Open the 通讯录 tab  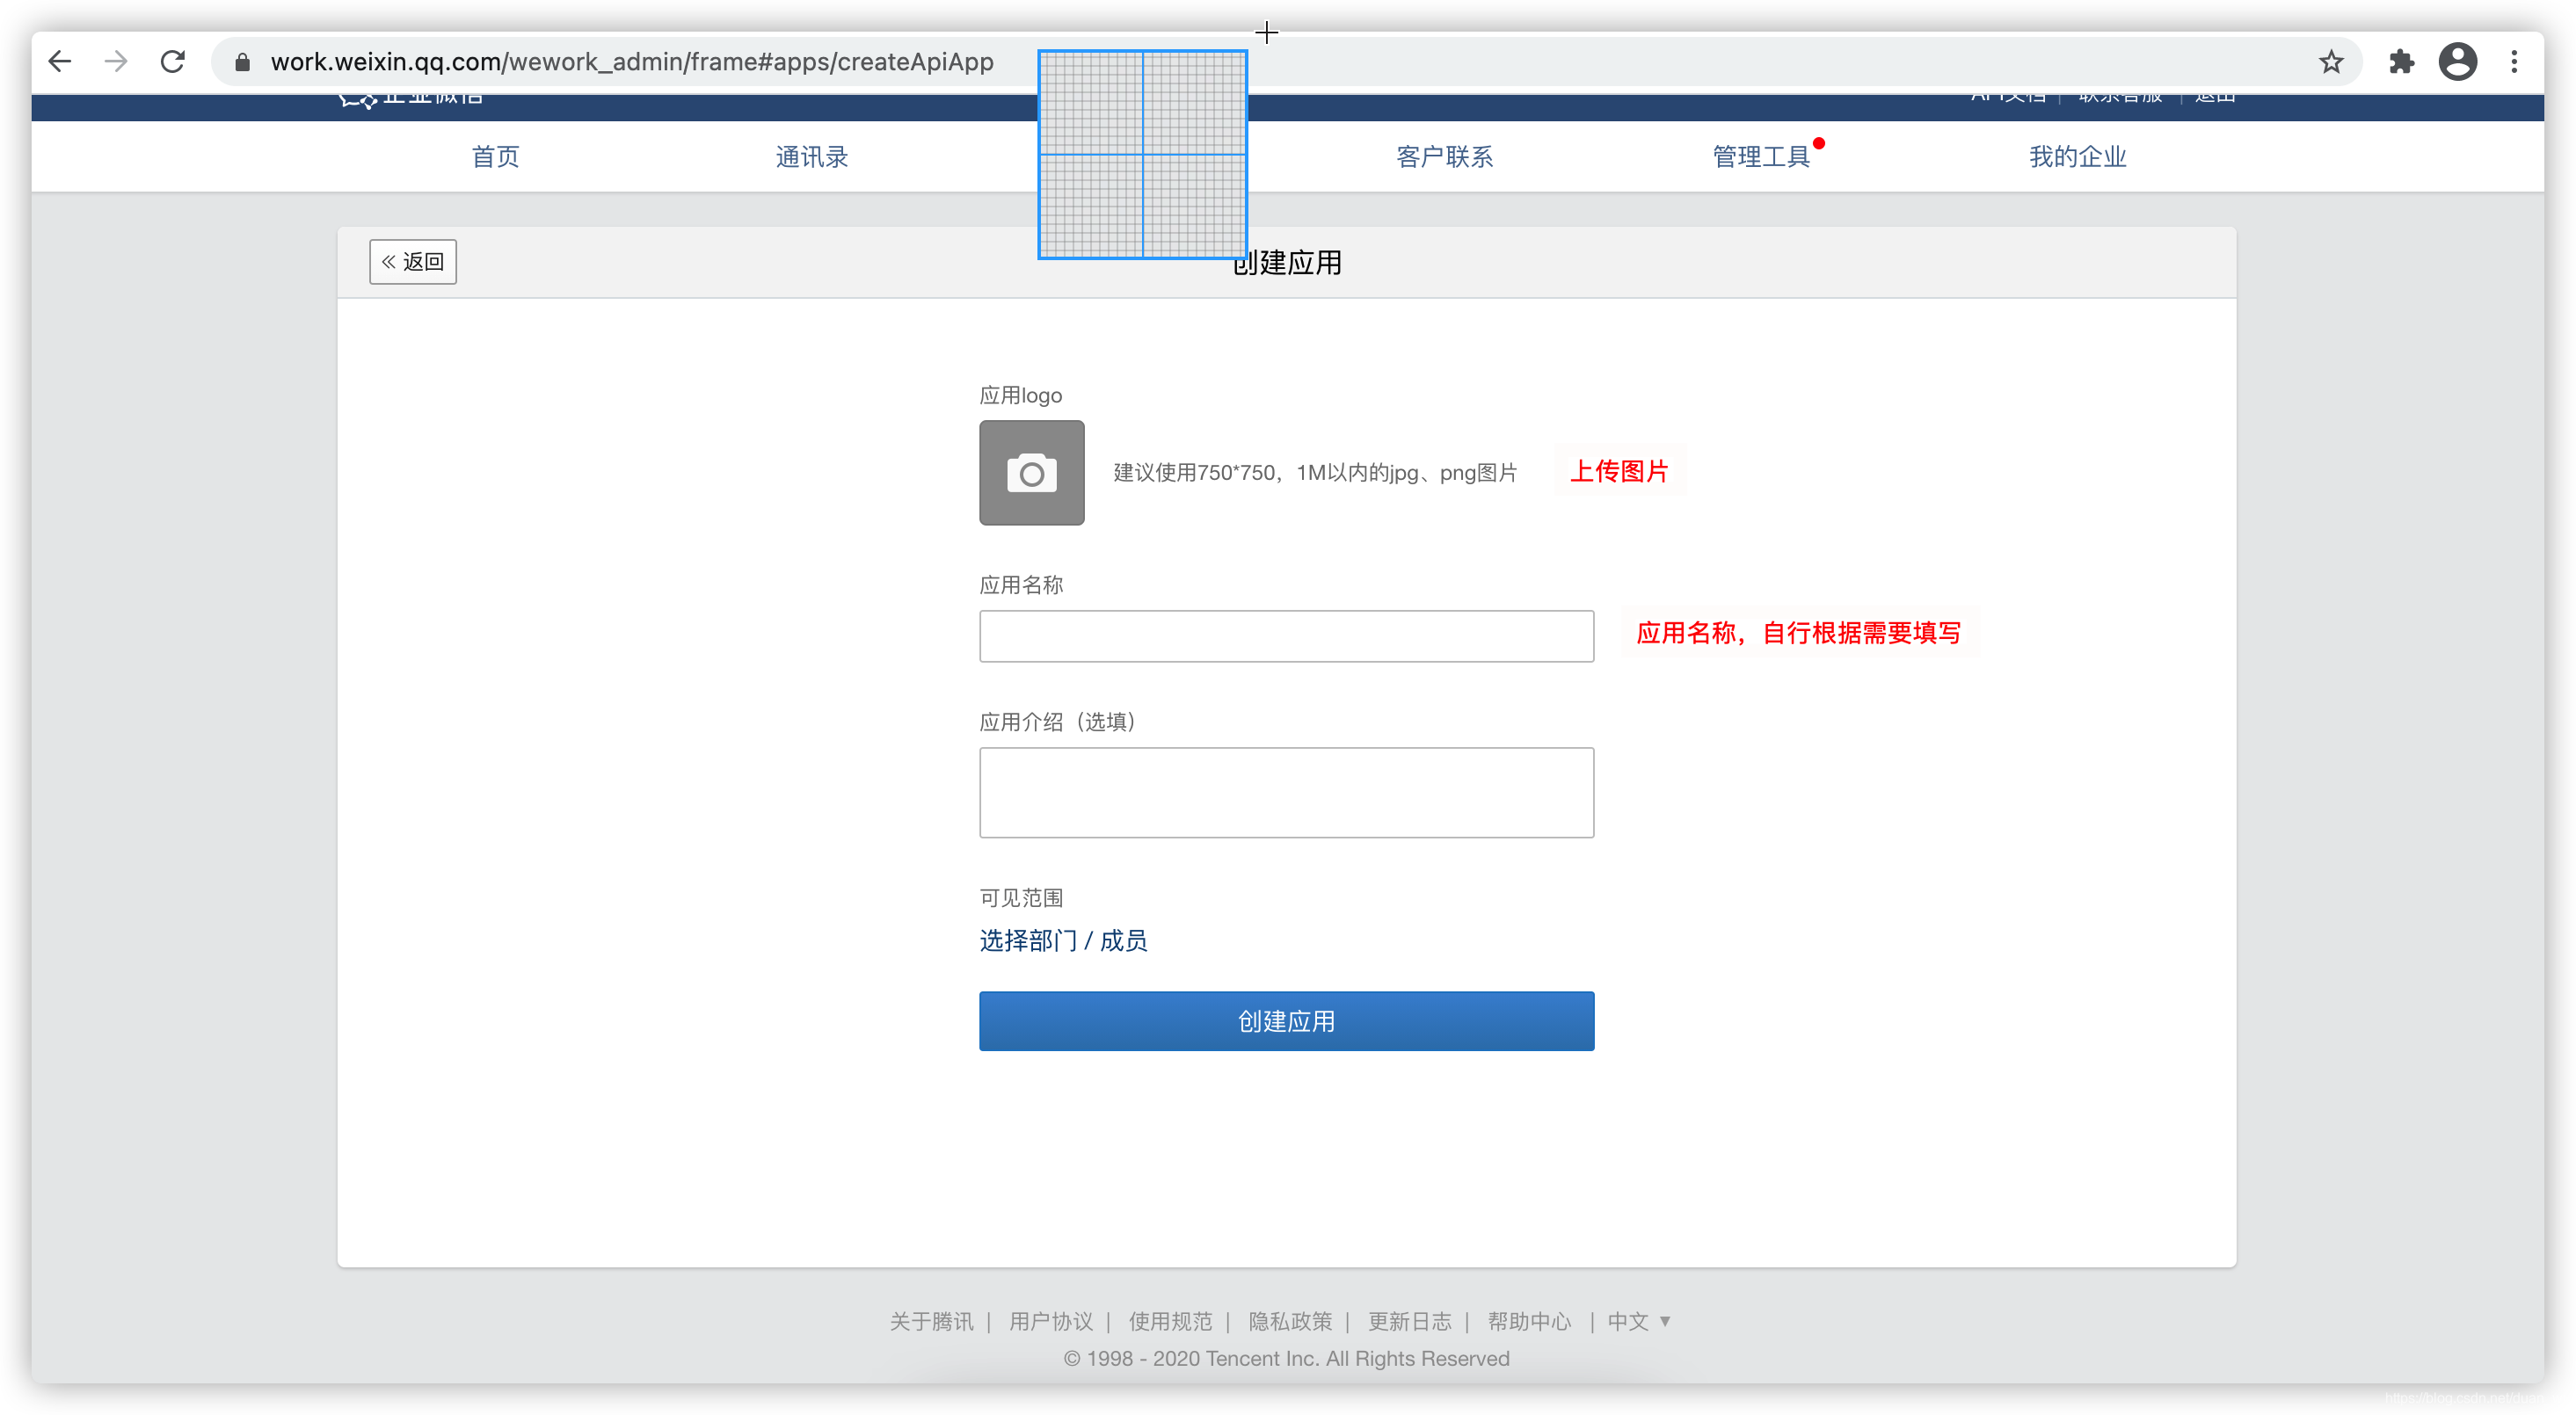tap(811, 157)
